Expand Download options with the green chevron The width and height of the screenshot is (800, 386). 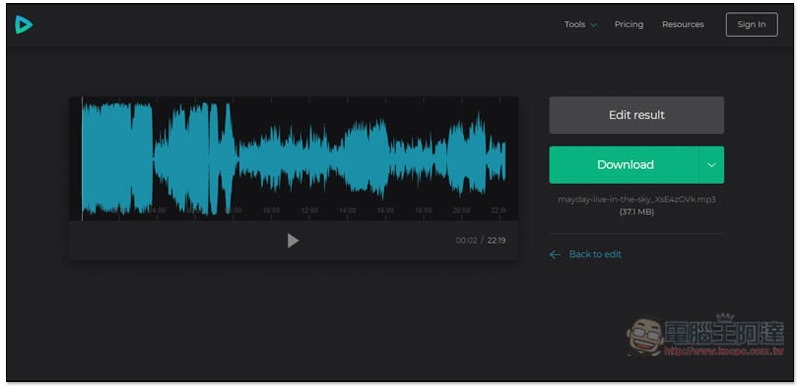tap(711, 165)
